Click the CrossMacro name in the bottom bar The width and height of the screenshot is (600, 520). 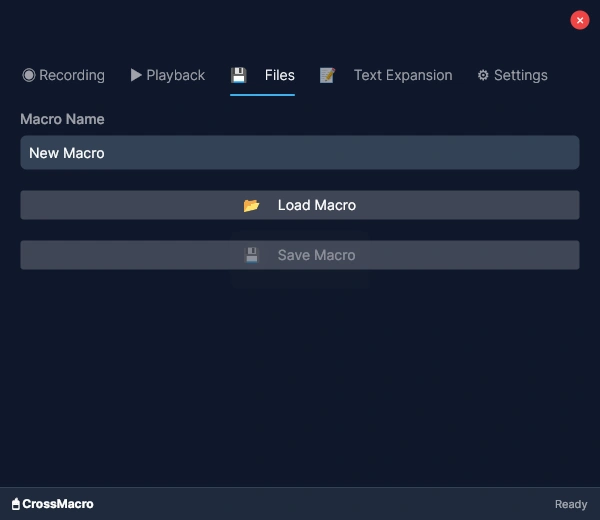point(58,504)
